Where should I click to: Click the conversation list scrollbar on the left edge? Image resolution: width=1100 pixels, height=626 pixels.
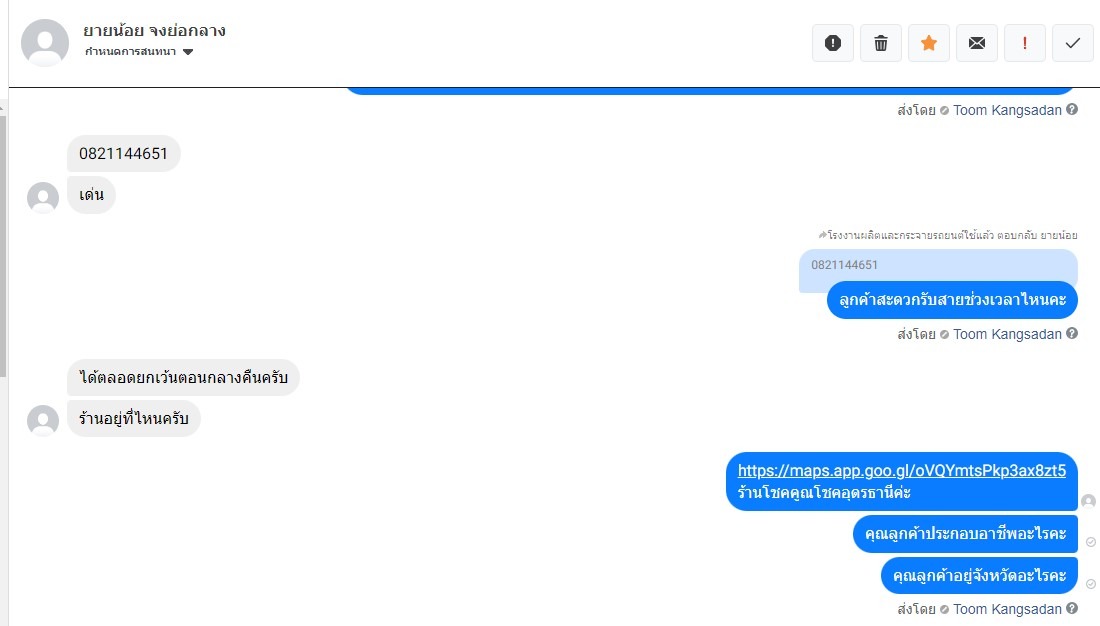(4, 246)
